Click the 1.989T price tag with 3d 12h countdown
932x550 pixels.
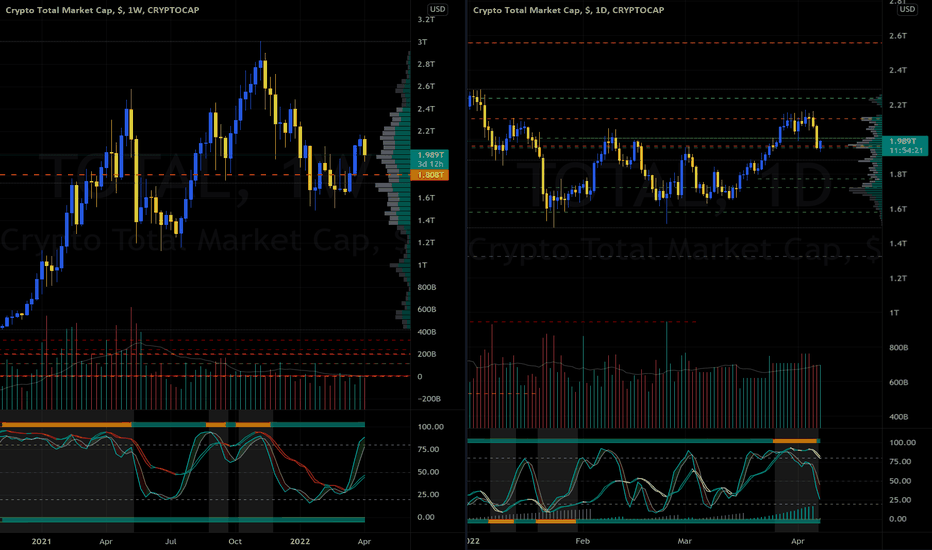pos(429,159)
